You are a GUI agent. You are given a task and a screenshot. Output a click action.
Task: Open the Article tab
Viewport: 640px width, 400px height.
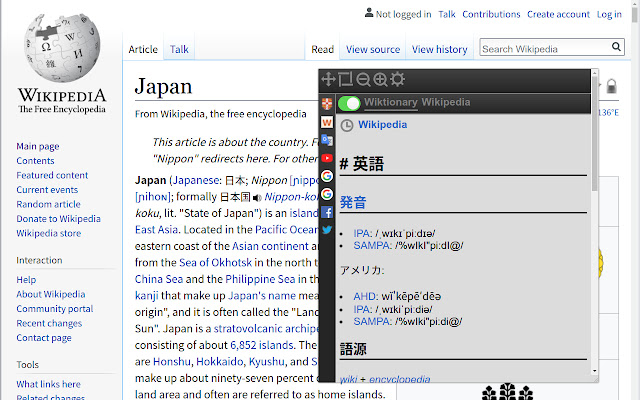pos(143,49)
